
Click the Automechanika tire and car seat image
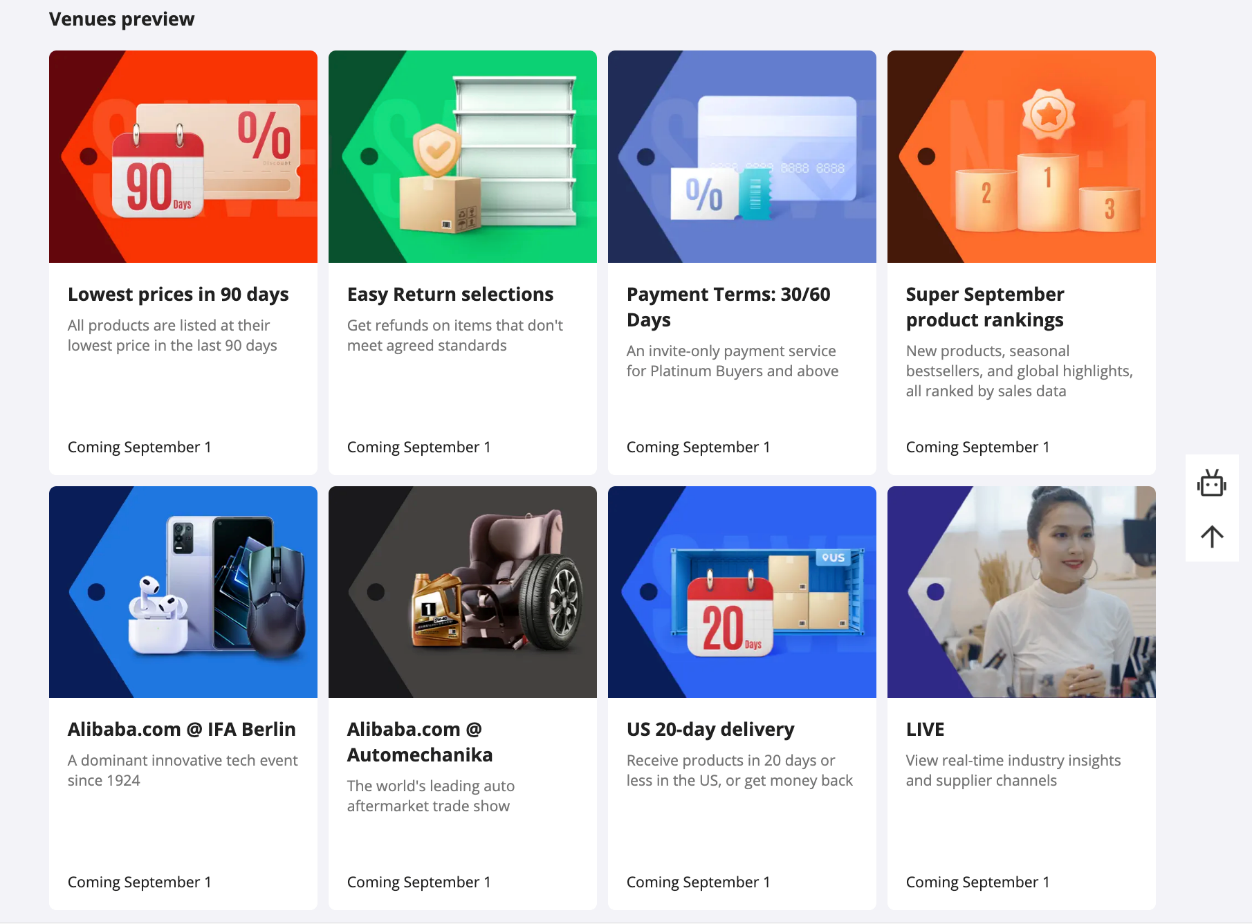tap(463, 592)
